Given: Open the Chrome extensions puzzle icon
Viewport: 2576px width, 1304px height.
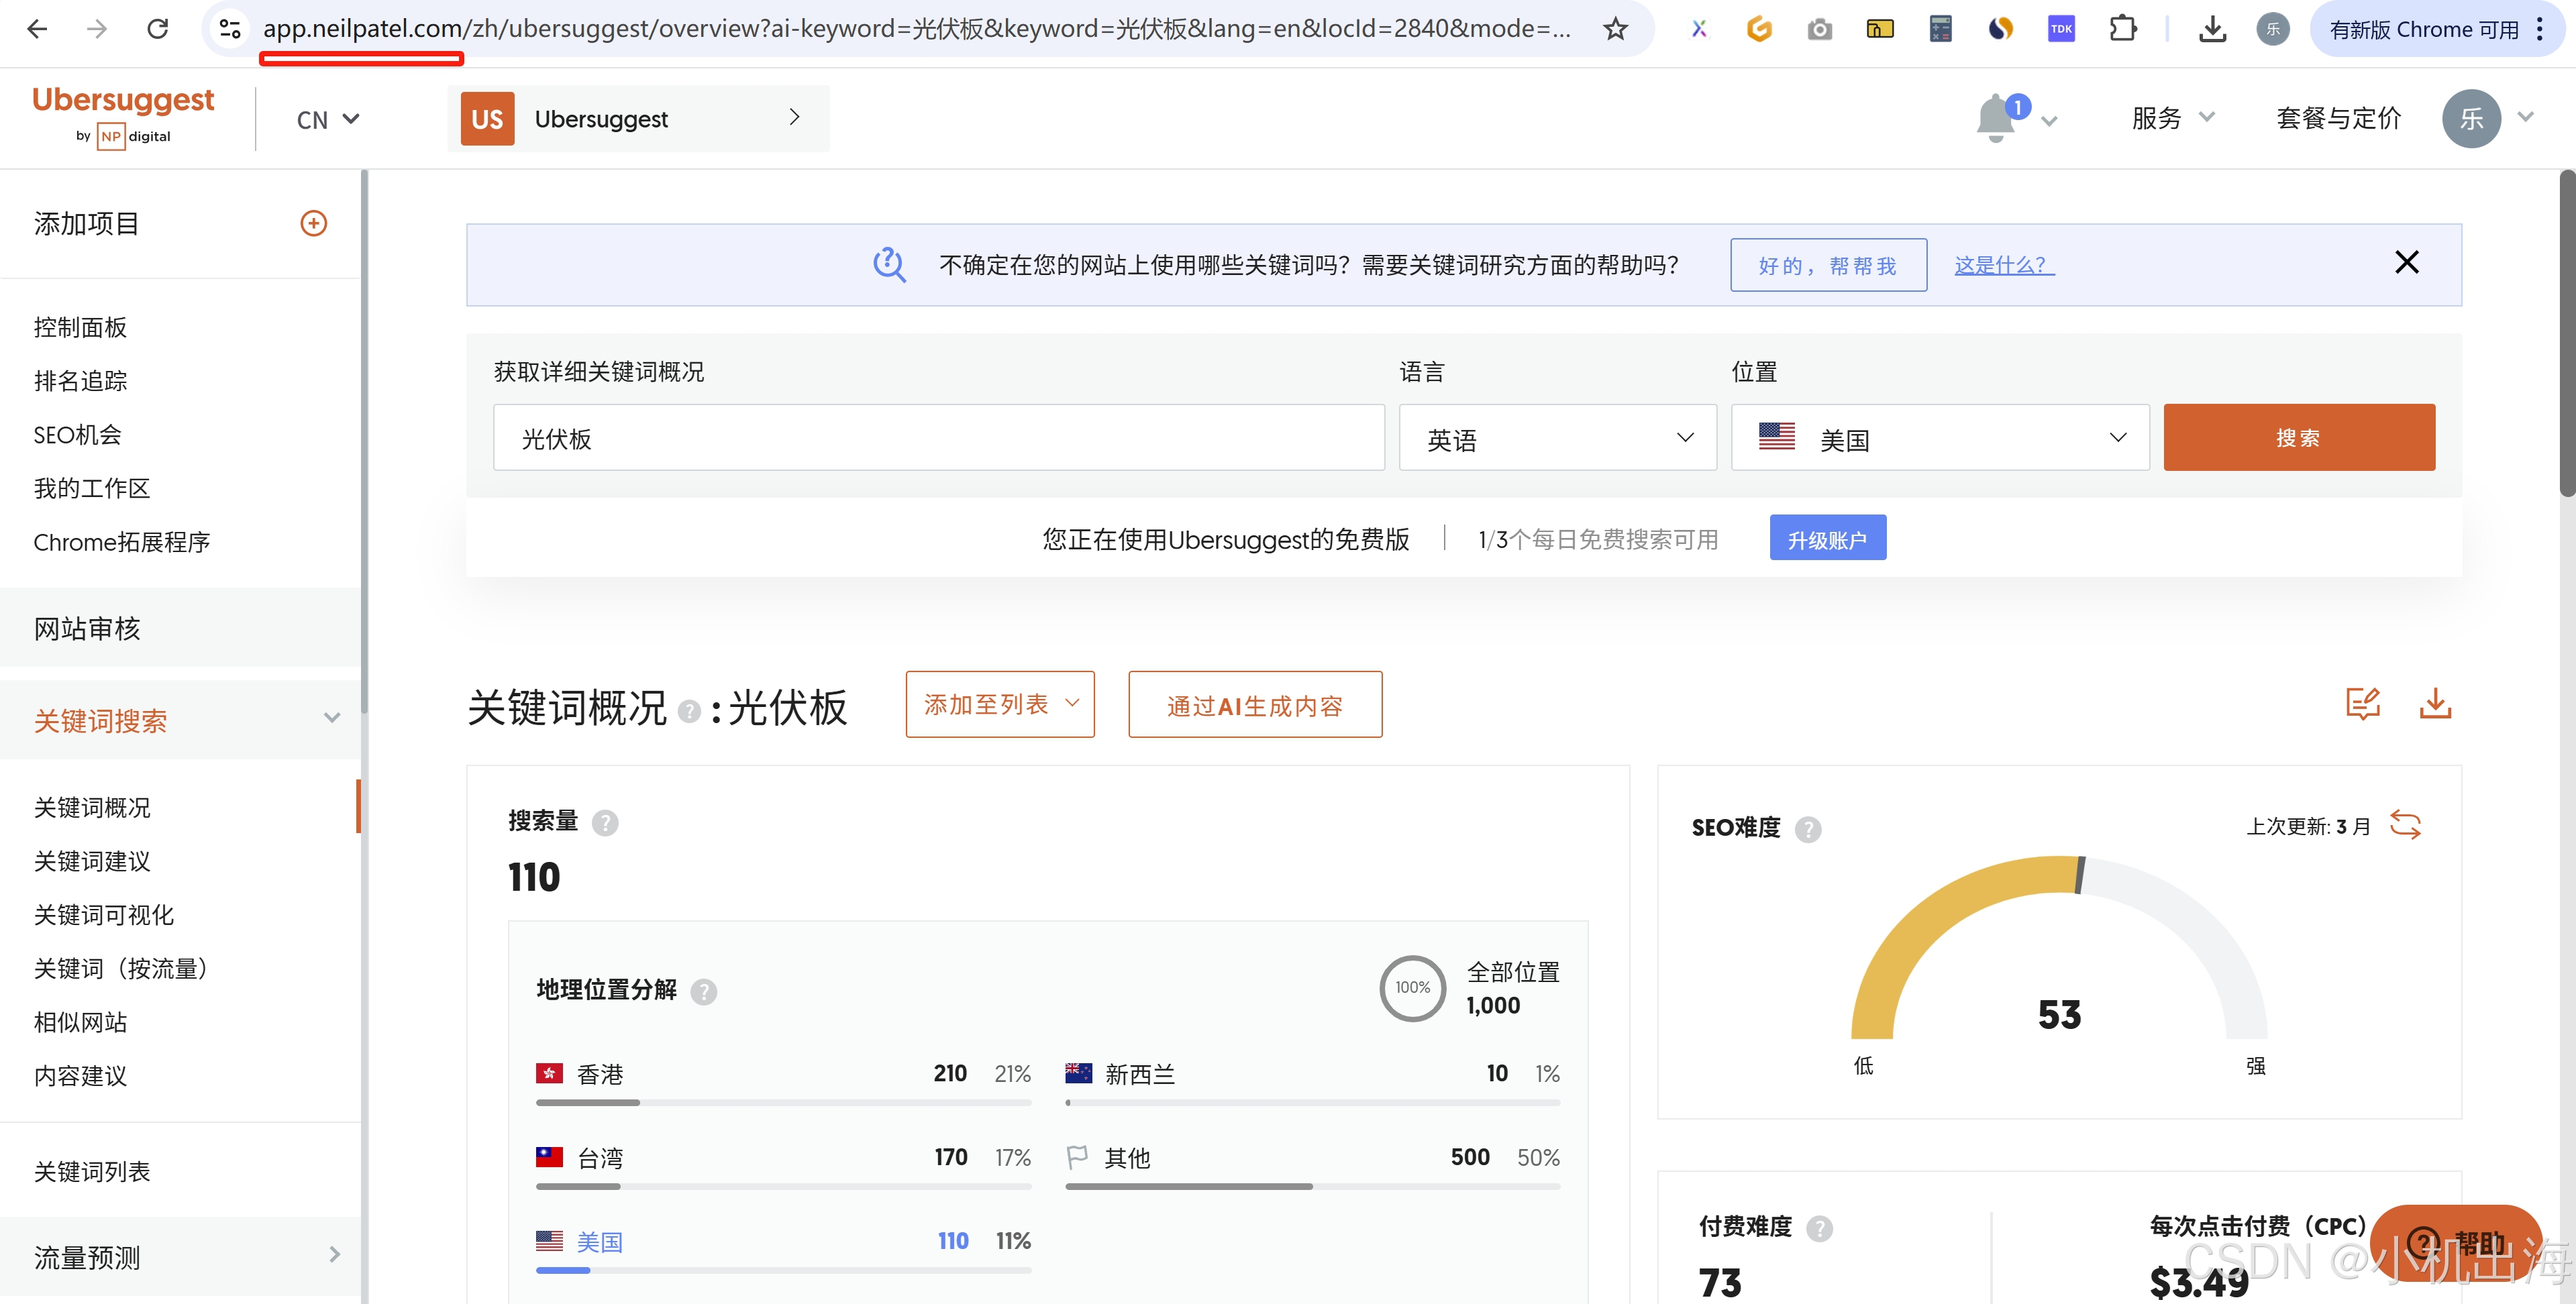Looking at the screenshot, I should (2122, 29).
